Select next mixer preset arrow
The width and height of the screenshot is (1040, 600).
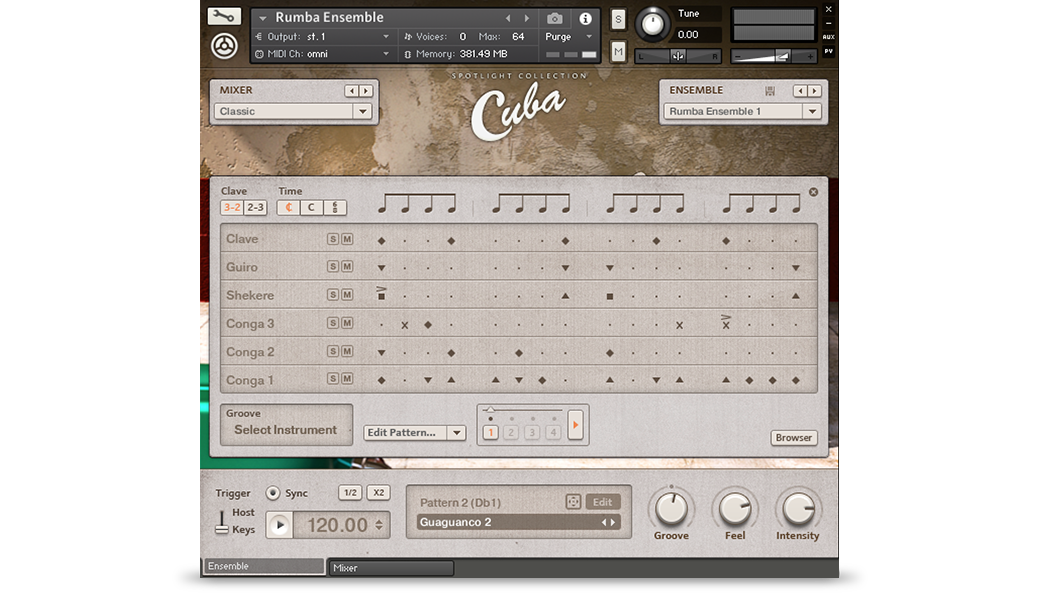(x=365, y=91)
